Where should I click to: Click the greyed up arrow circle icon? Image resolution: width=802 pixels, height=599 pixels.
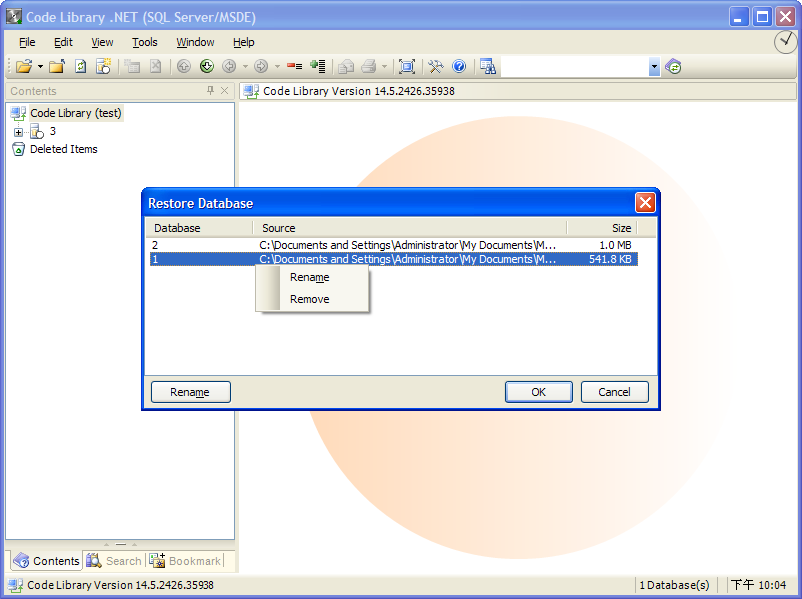[x=184, y=66]
